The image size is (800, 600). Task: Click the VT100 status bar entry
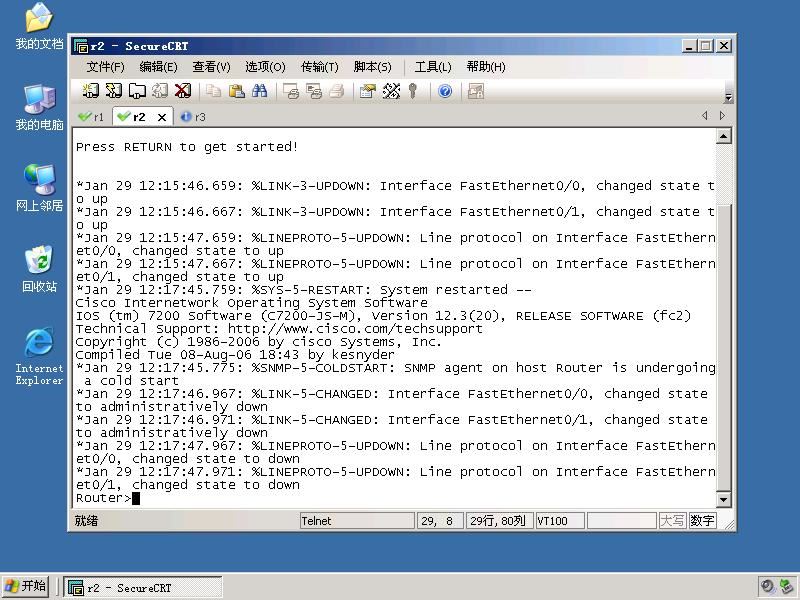click(560, 521)
